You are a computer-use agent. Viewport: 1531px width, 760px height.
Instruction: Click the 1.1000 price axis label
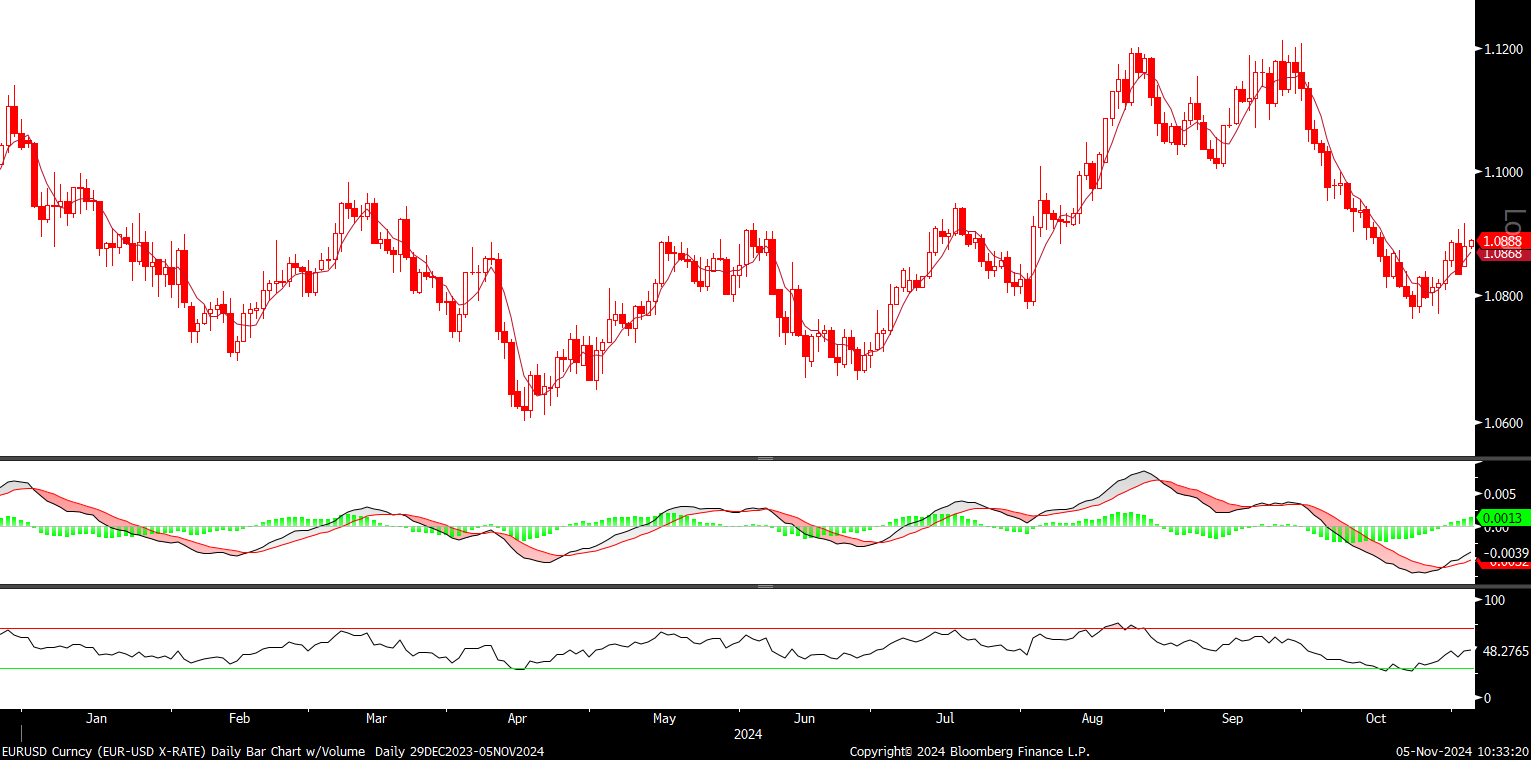[1503, 172]
